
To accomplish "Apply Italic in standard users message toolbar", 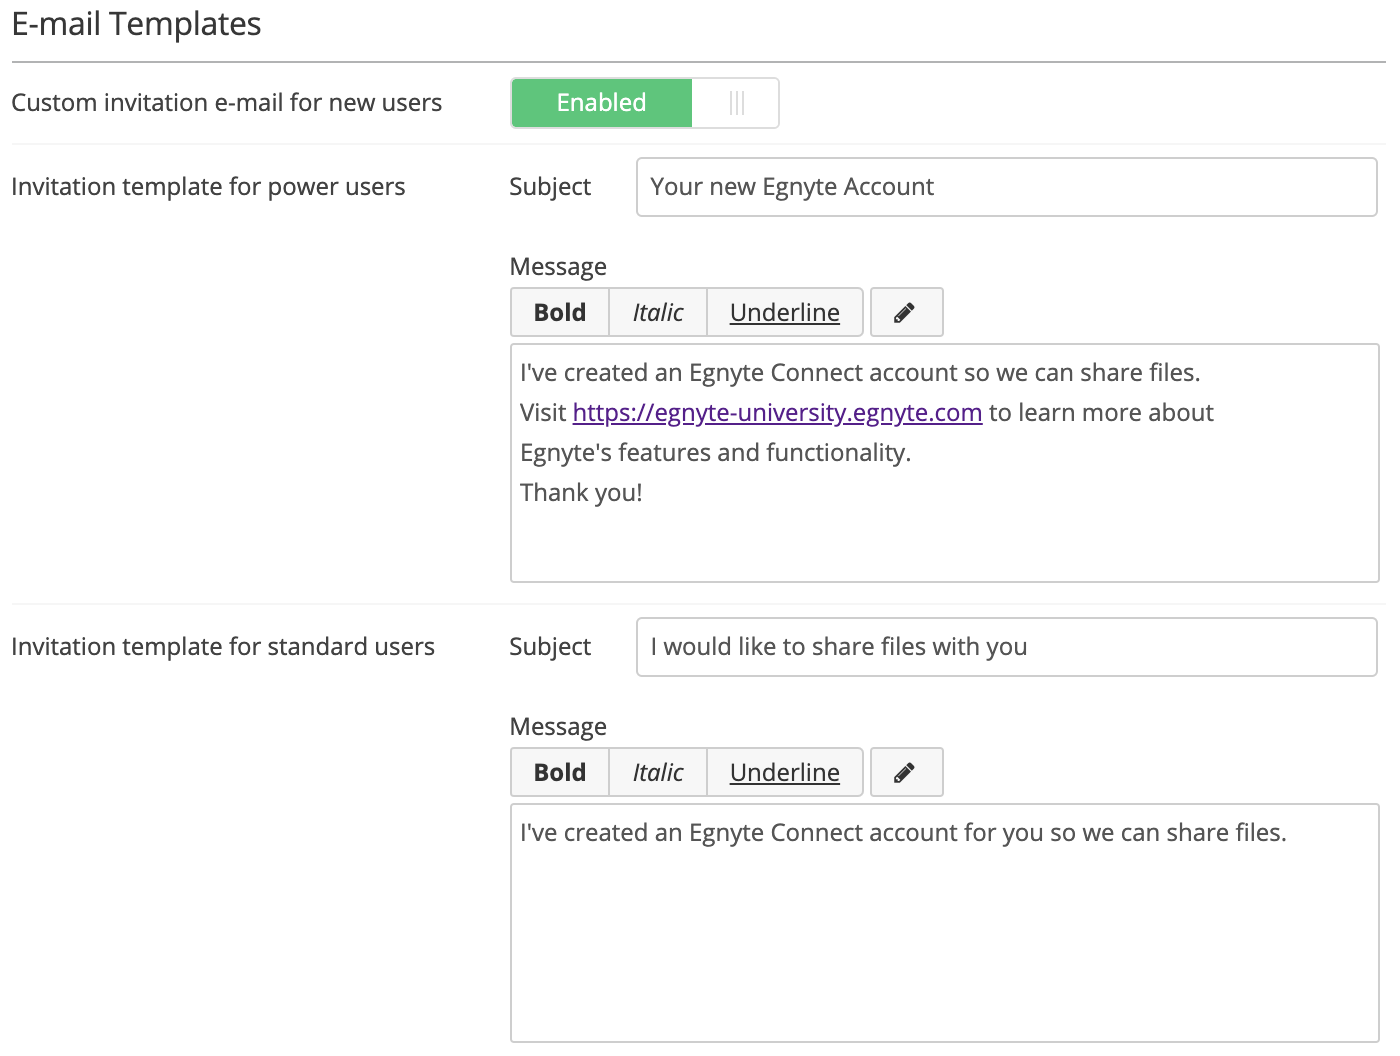I will point(658,772).
